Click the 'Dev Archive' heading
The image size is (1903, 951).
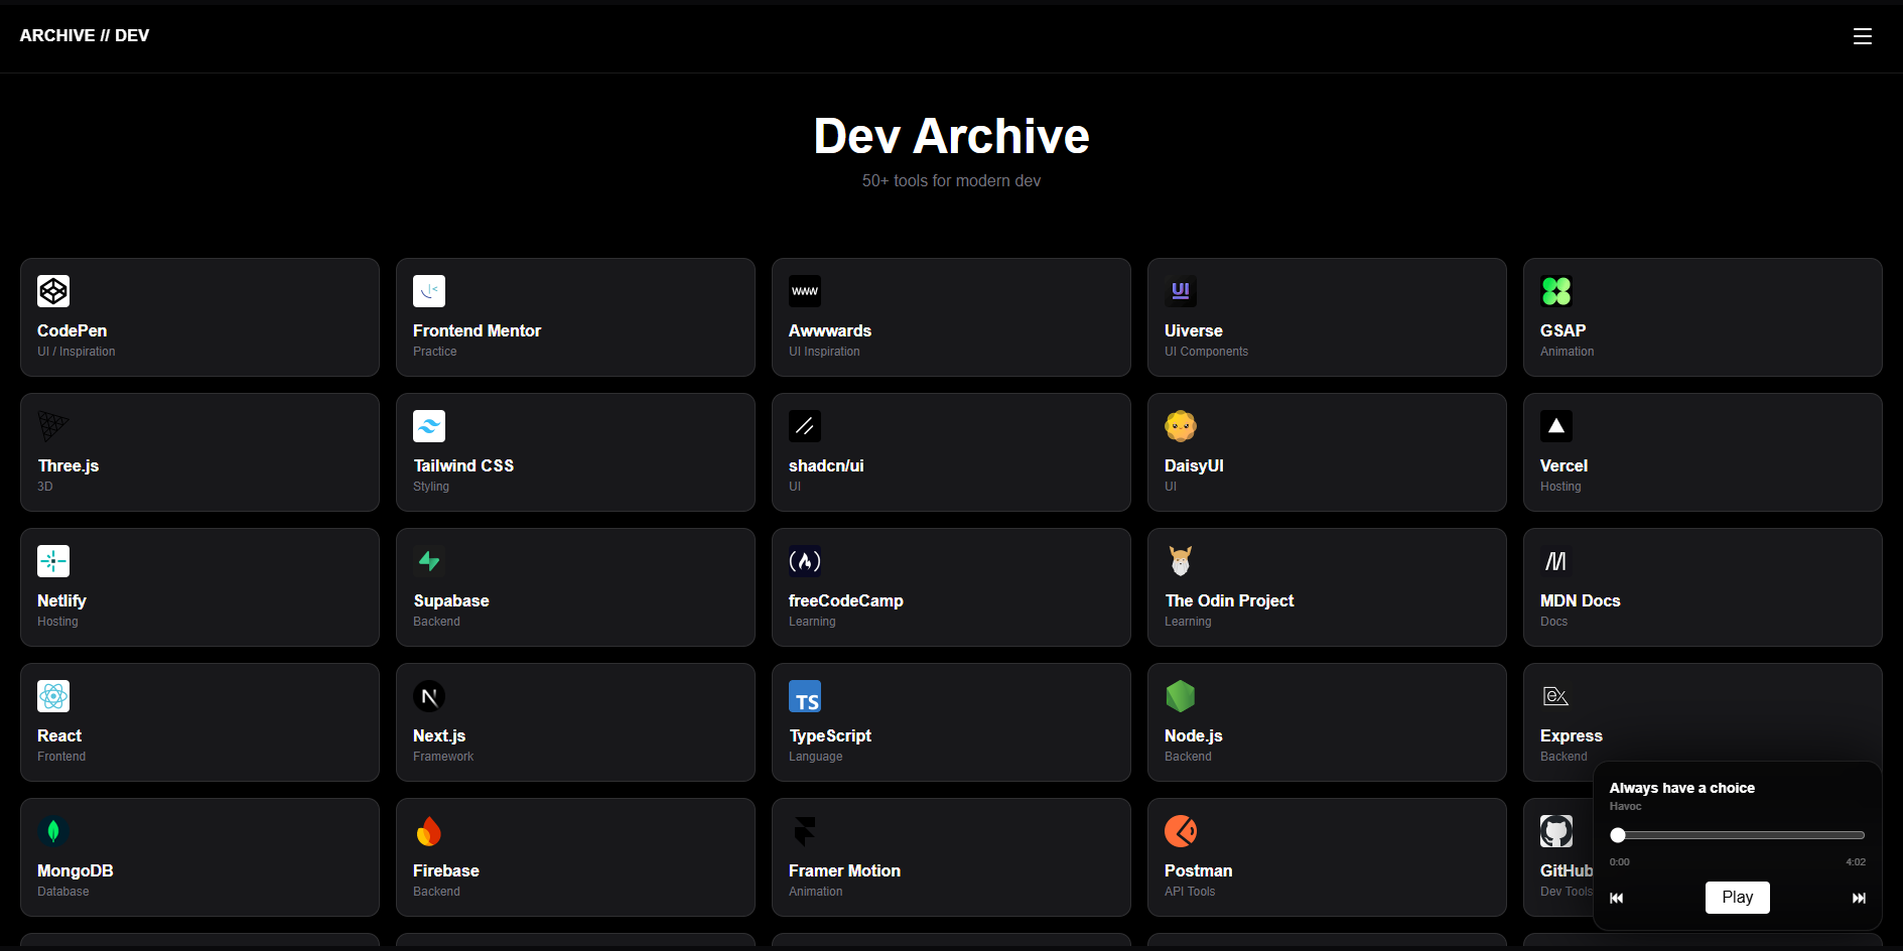(951, 136)
